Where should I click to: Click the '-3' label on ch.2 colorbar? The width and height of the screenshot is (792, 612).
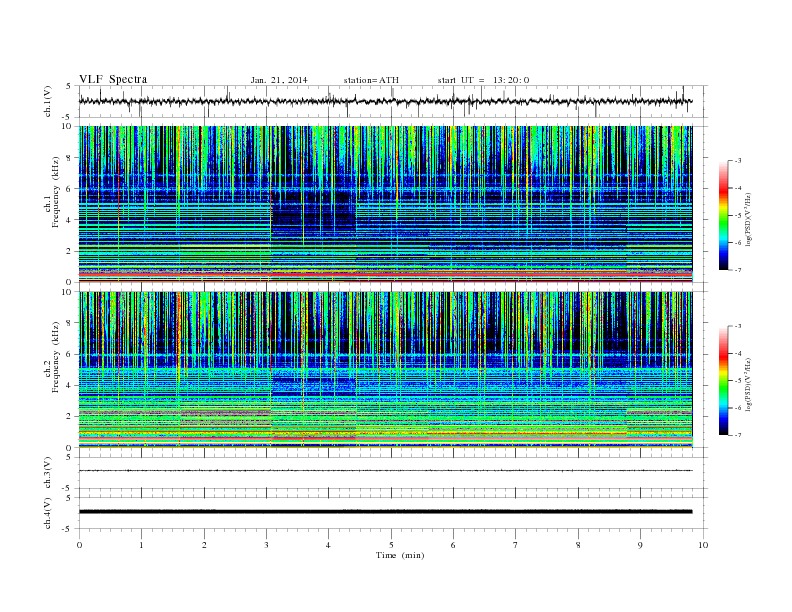[x=737, y=326]
